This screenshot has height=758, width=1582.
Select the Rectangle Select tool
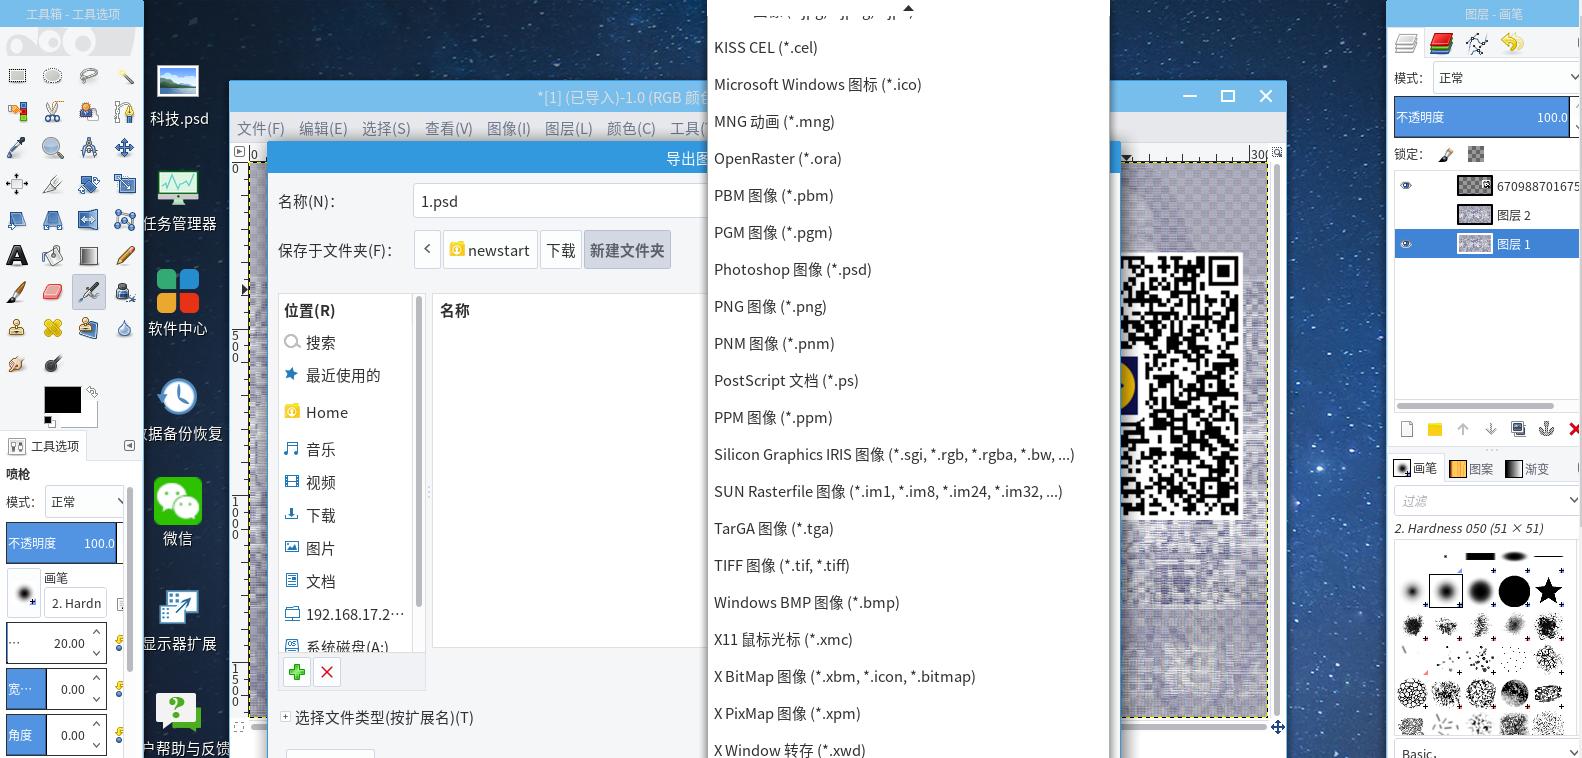pyautogui.click(x=17, y=76)
